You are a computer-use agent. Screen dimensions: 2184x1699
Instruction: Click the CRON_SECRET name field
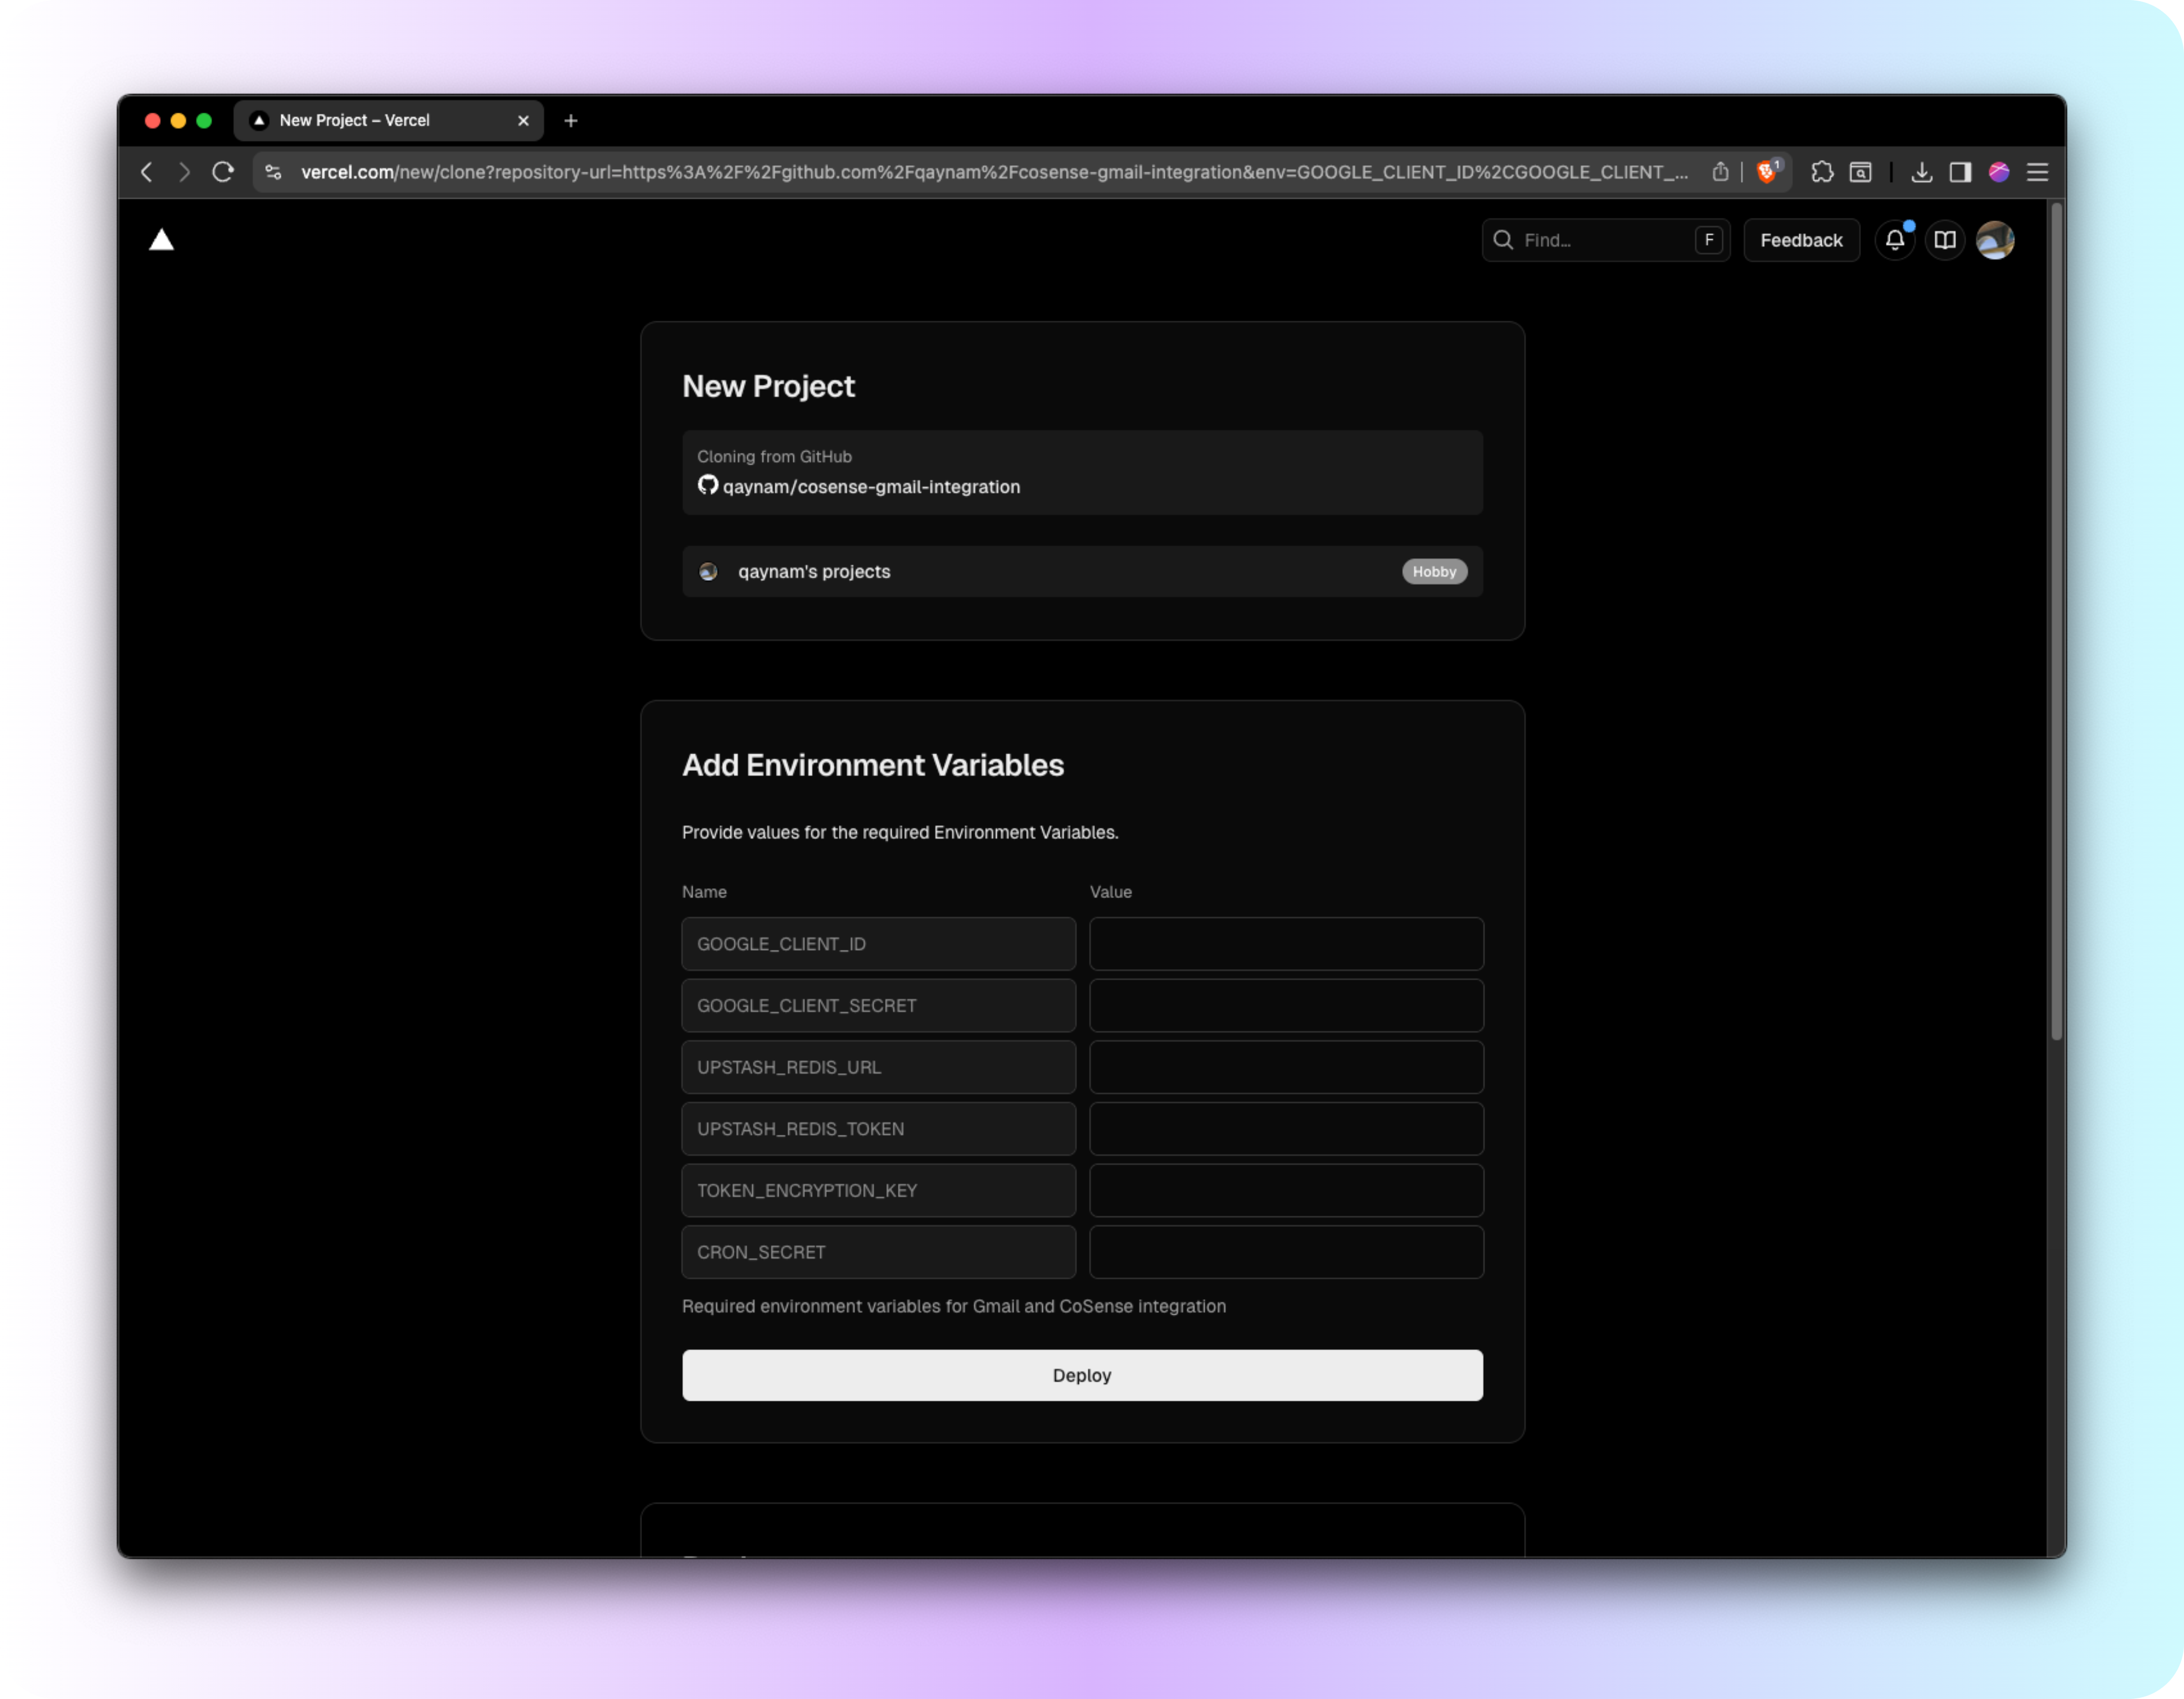878,1252
